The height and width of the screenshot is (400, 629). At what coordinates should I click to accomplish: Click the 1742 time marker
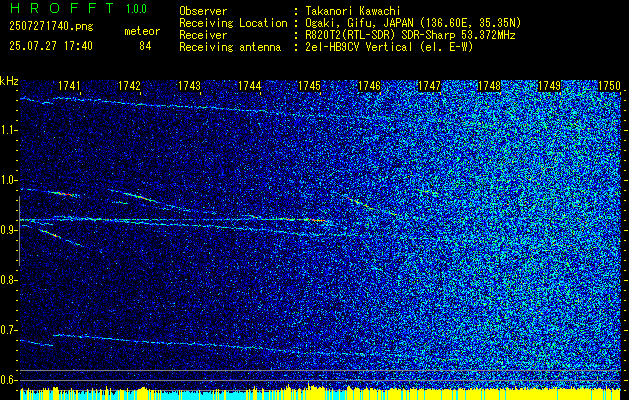point(130,86)
